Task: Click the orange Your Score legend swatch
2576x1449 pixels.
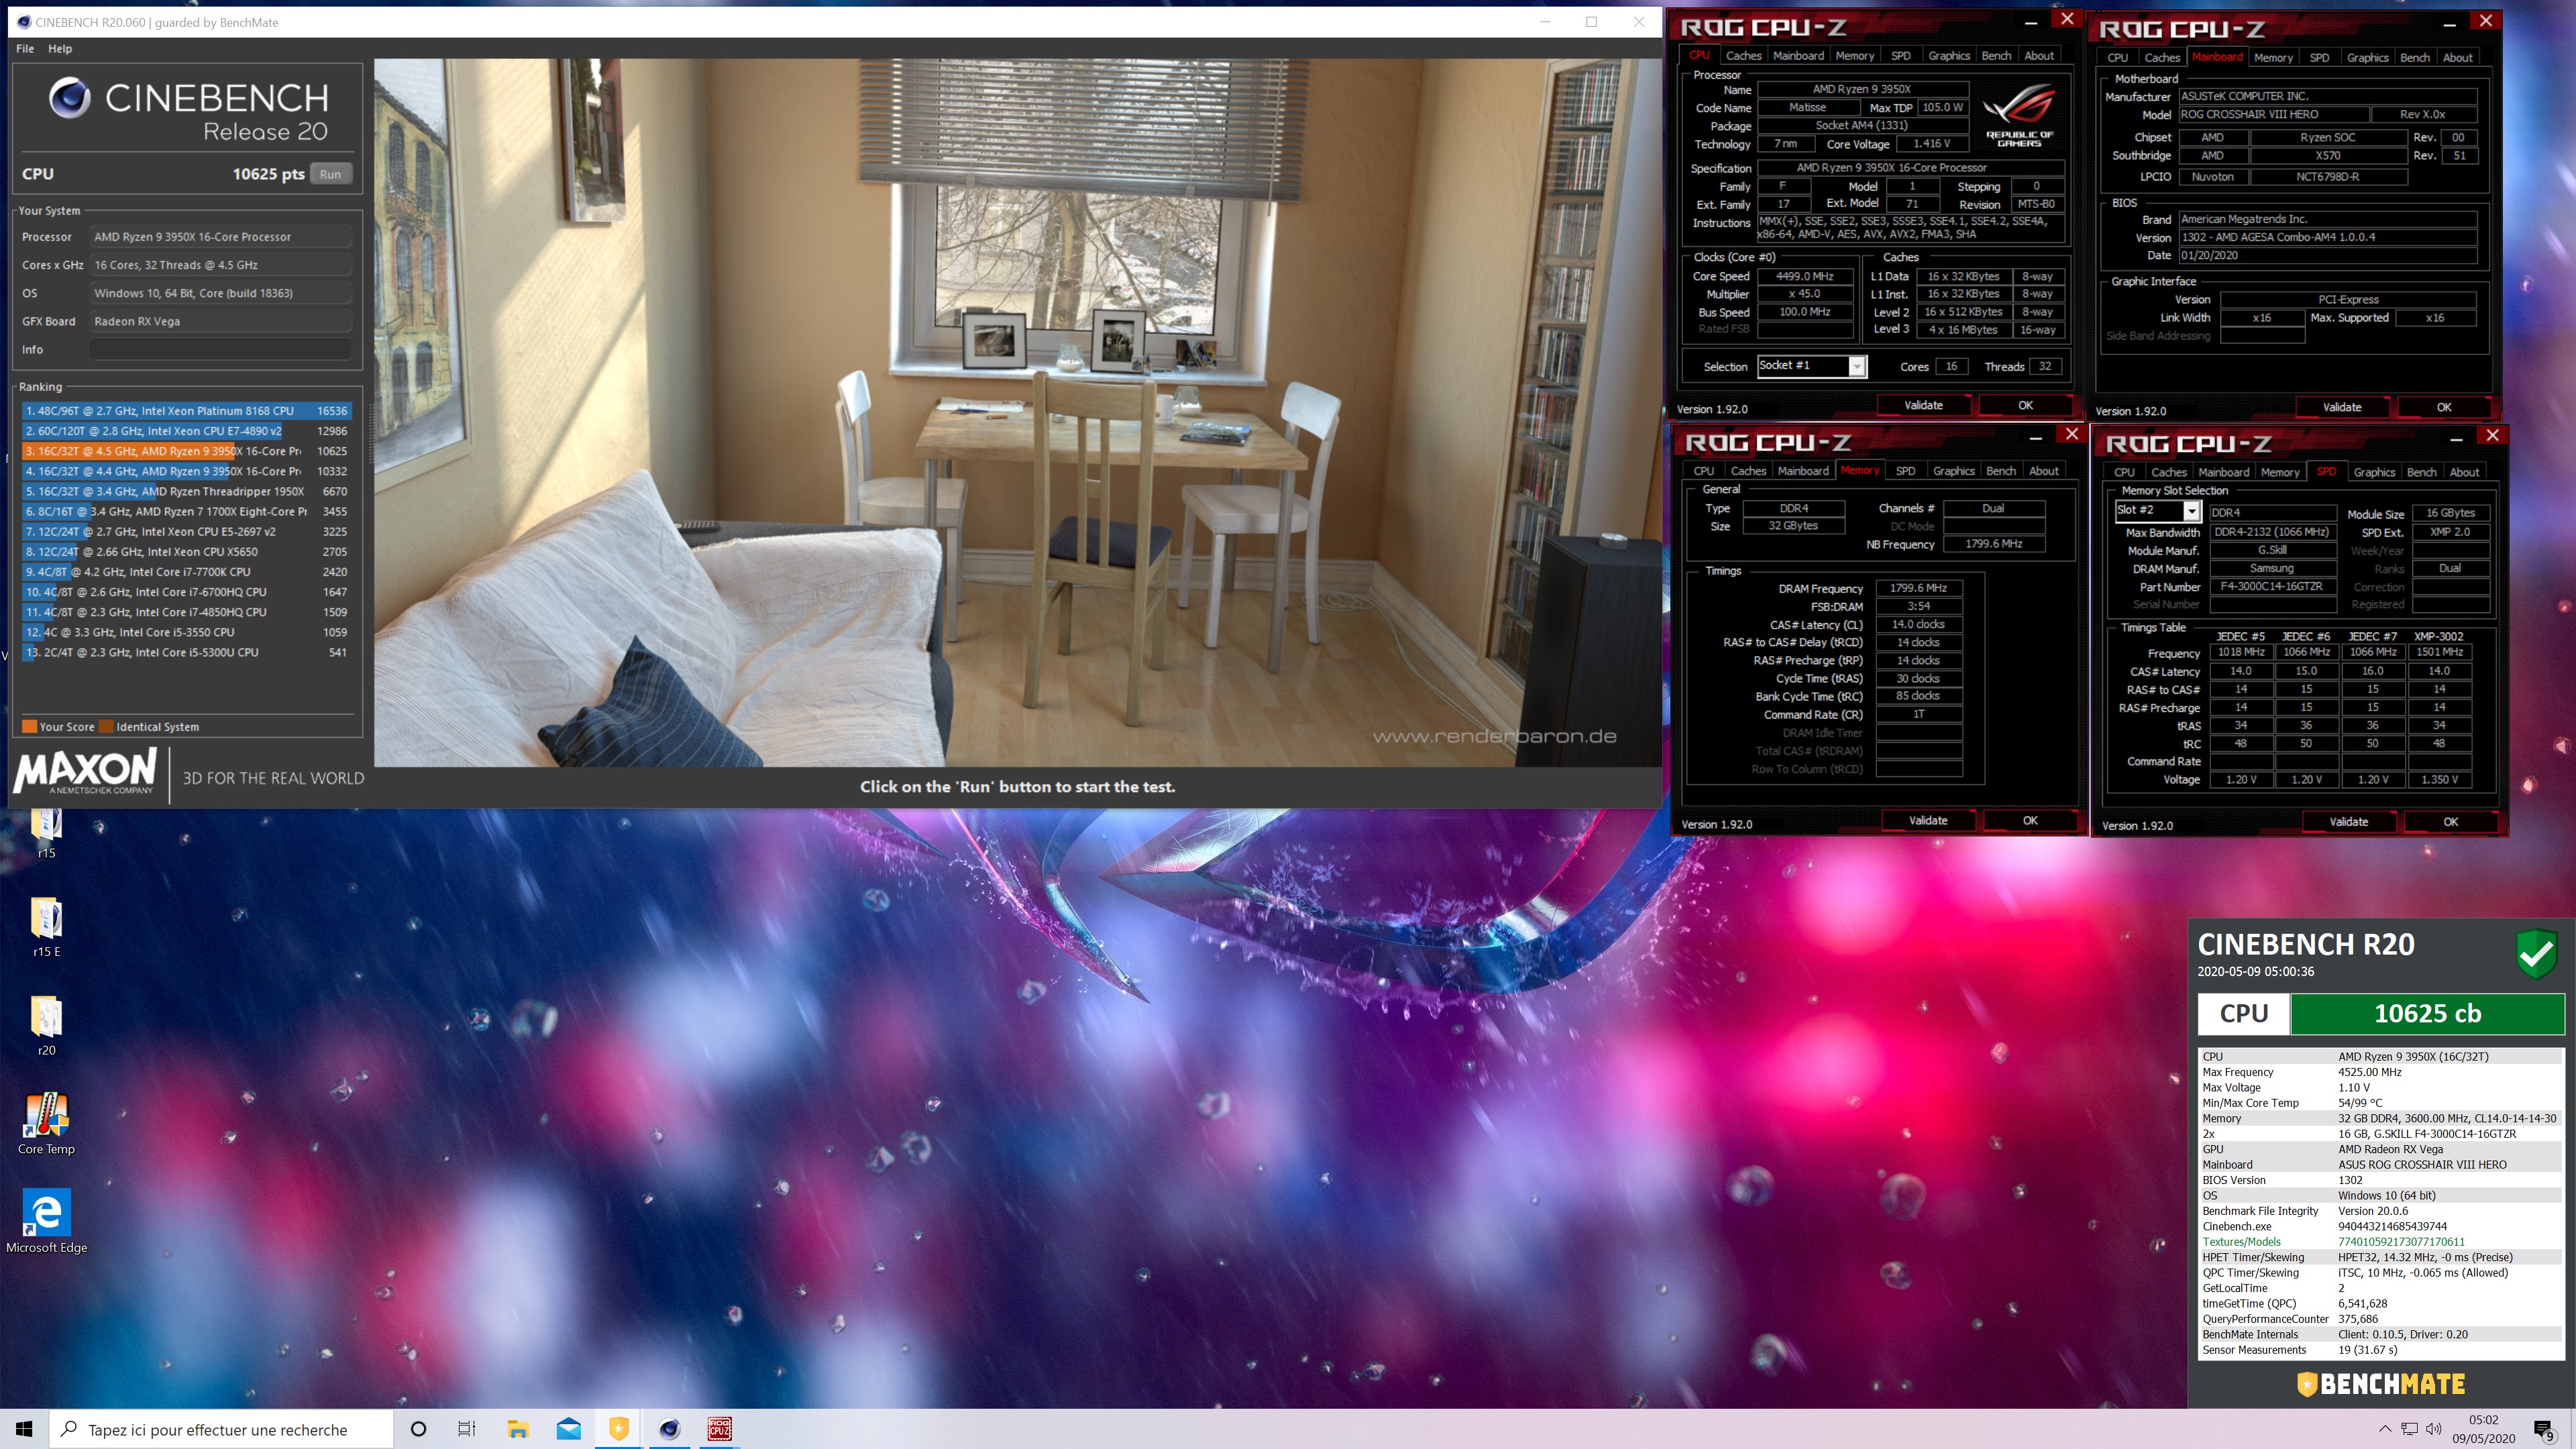Action: (x=30, y=727)
